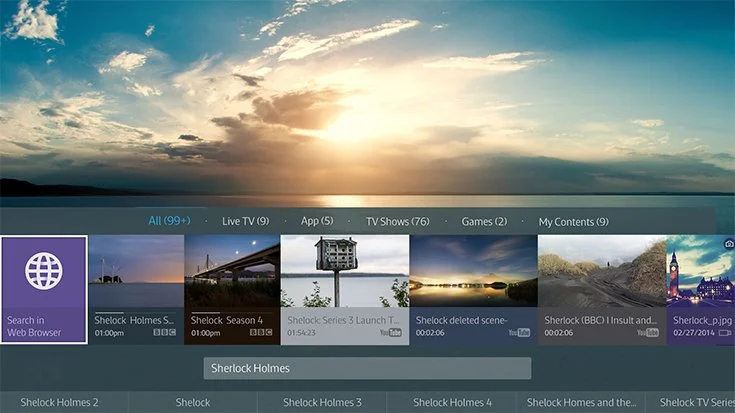Choose the Shelock Homes and the... suggestion
735x413 pixels.
click(x=581, y=402)
